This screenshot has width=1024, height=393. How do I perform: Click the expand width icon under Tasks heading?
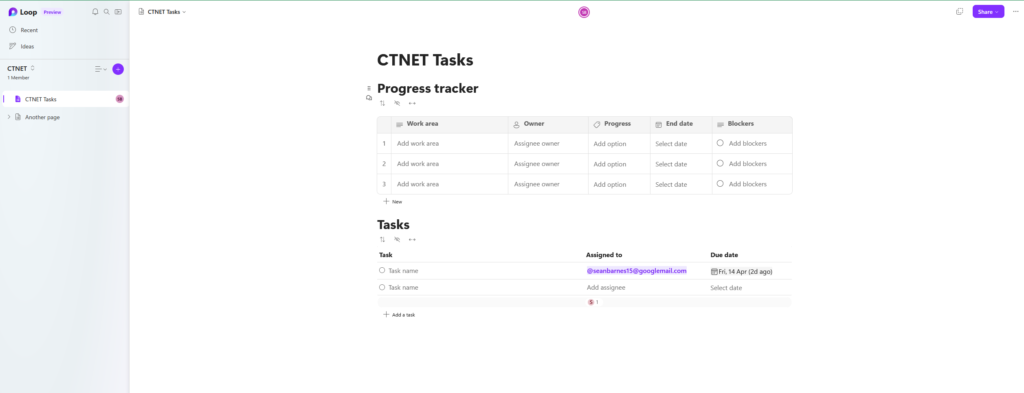click(412, 240)
